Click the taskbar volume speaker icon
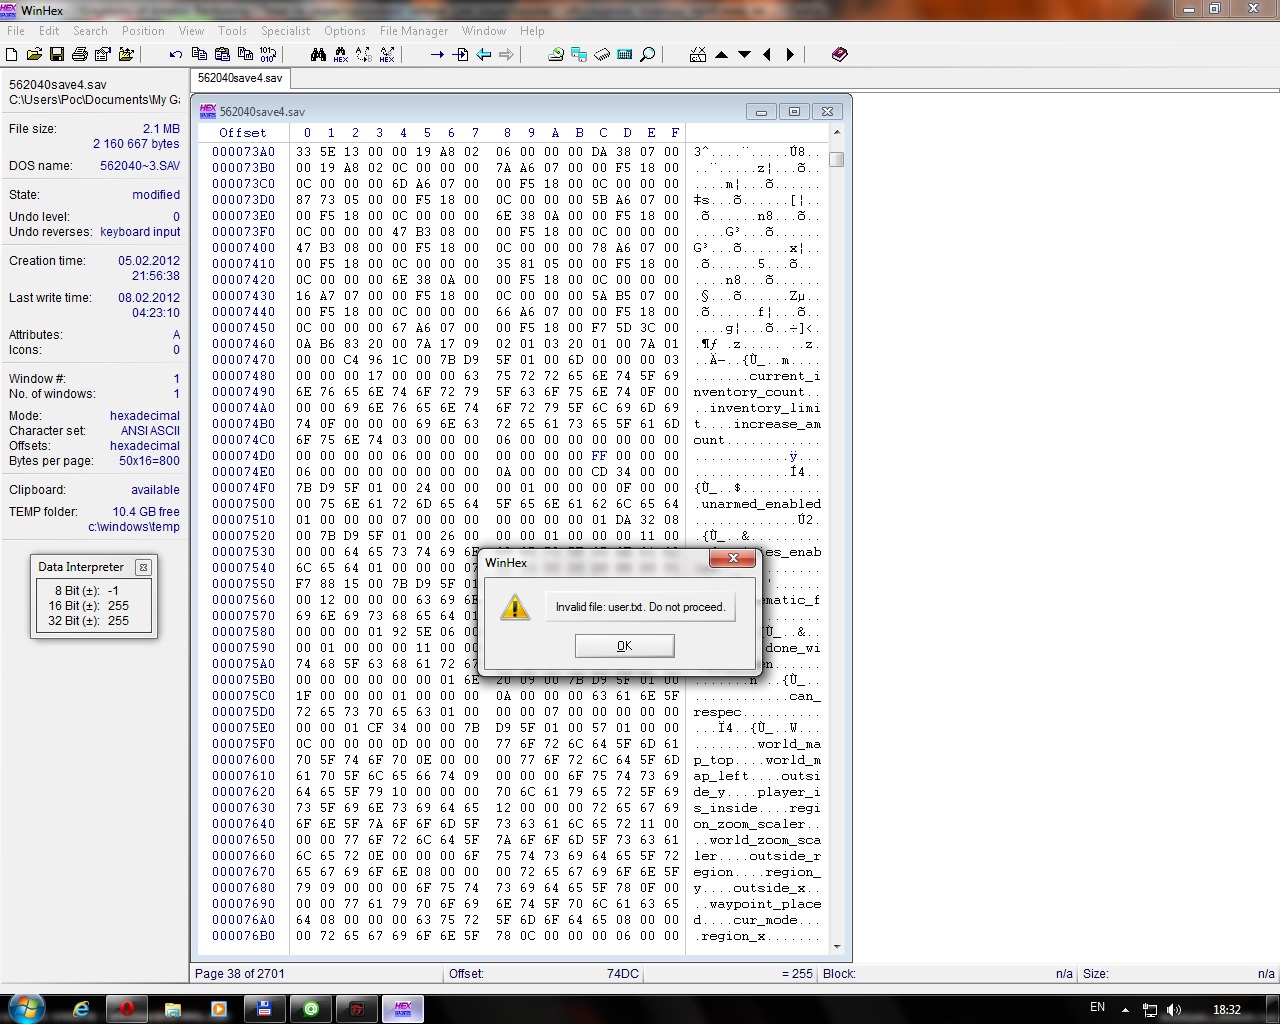Screen dimensions: 1280x1024 pyautogui.click(x=1174, y=1010)
